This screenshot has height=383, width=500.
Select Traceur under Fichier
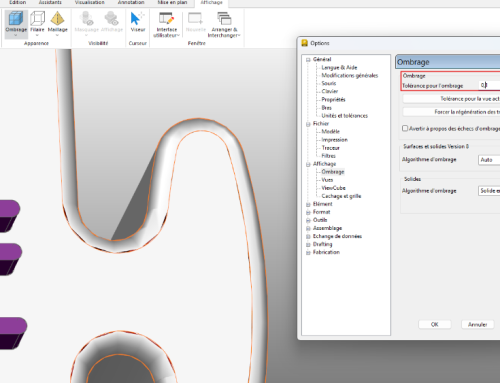pos(330,148)
